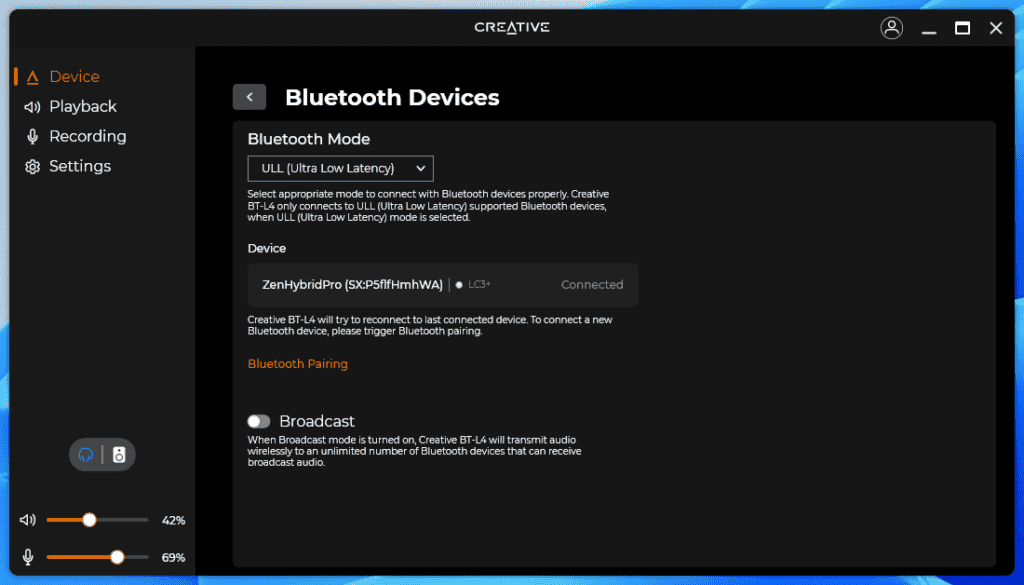Adjust the playback volume slider handle

[x=89, y=520]
